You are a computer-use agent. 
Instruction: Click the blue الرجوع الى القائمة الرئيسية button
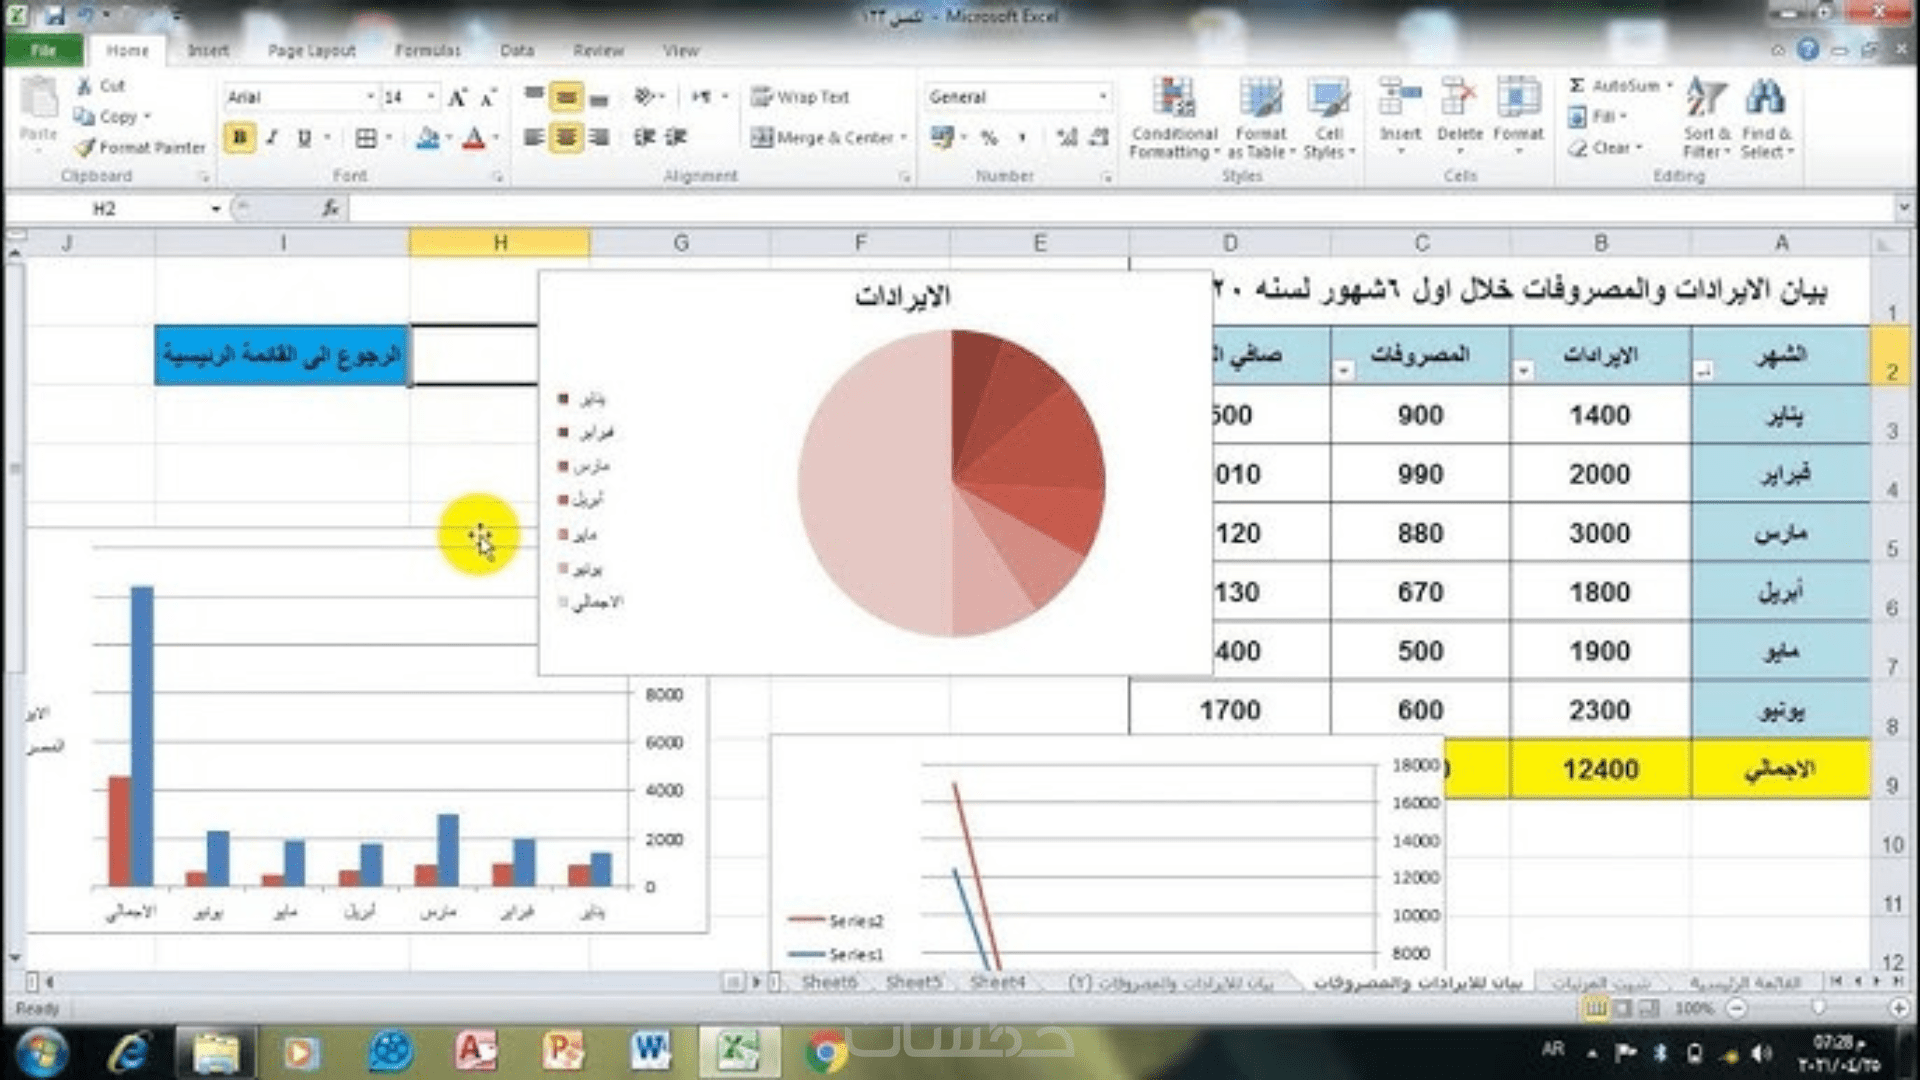(x=282, y=355)
